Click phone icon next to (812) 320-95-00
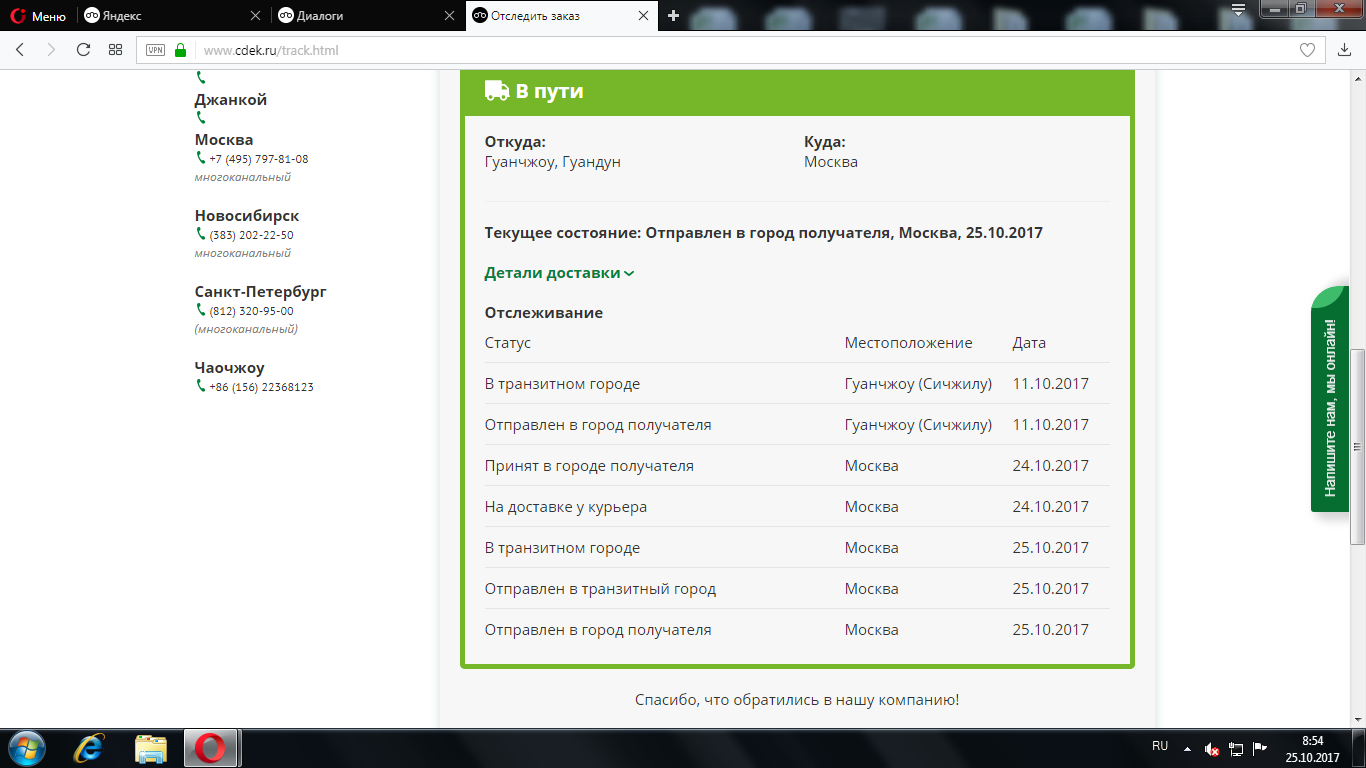The width and height of the screenshot is (1366, 768). (201, 310)
